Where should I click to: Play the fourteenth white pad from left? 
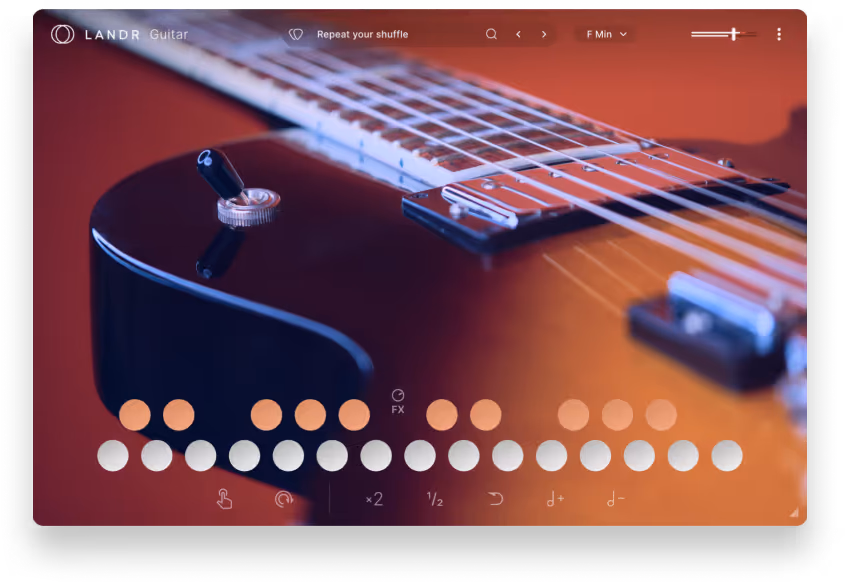pyautogui.click(x=683, y=455)
